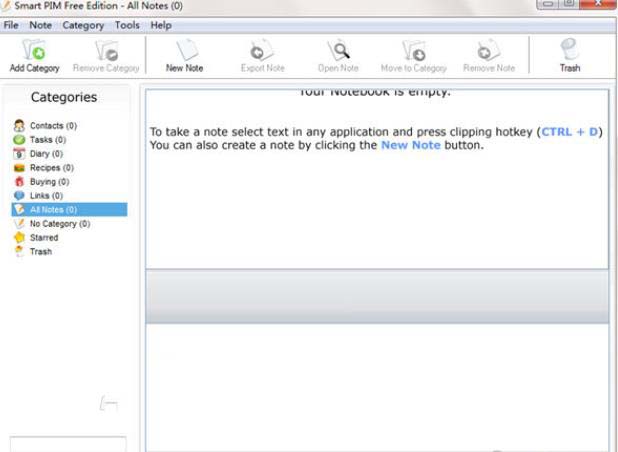Click the Add Category toolbar icon
The width and height of the screenshot is (618, 452).
tap(34, 50)
